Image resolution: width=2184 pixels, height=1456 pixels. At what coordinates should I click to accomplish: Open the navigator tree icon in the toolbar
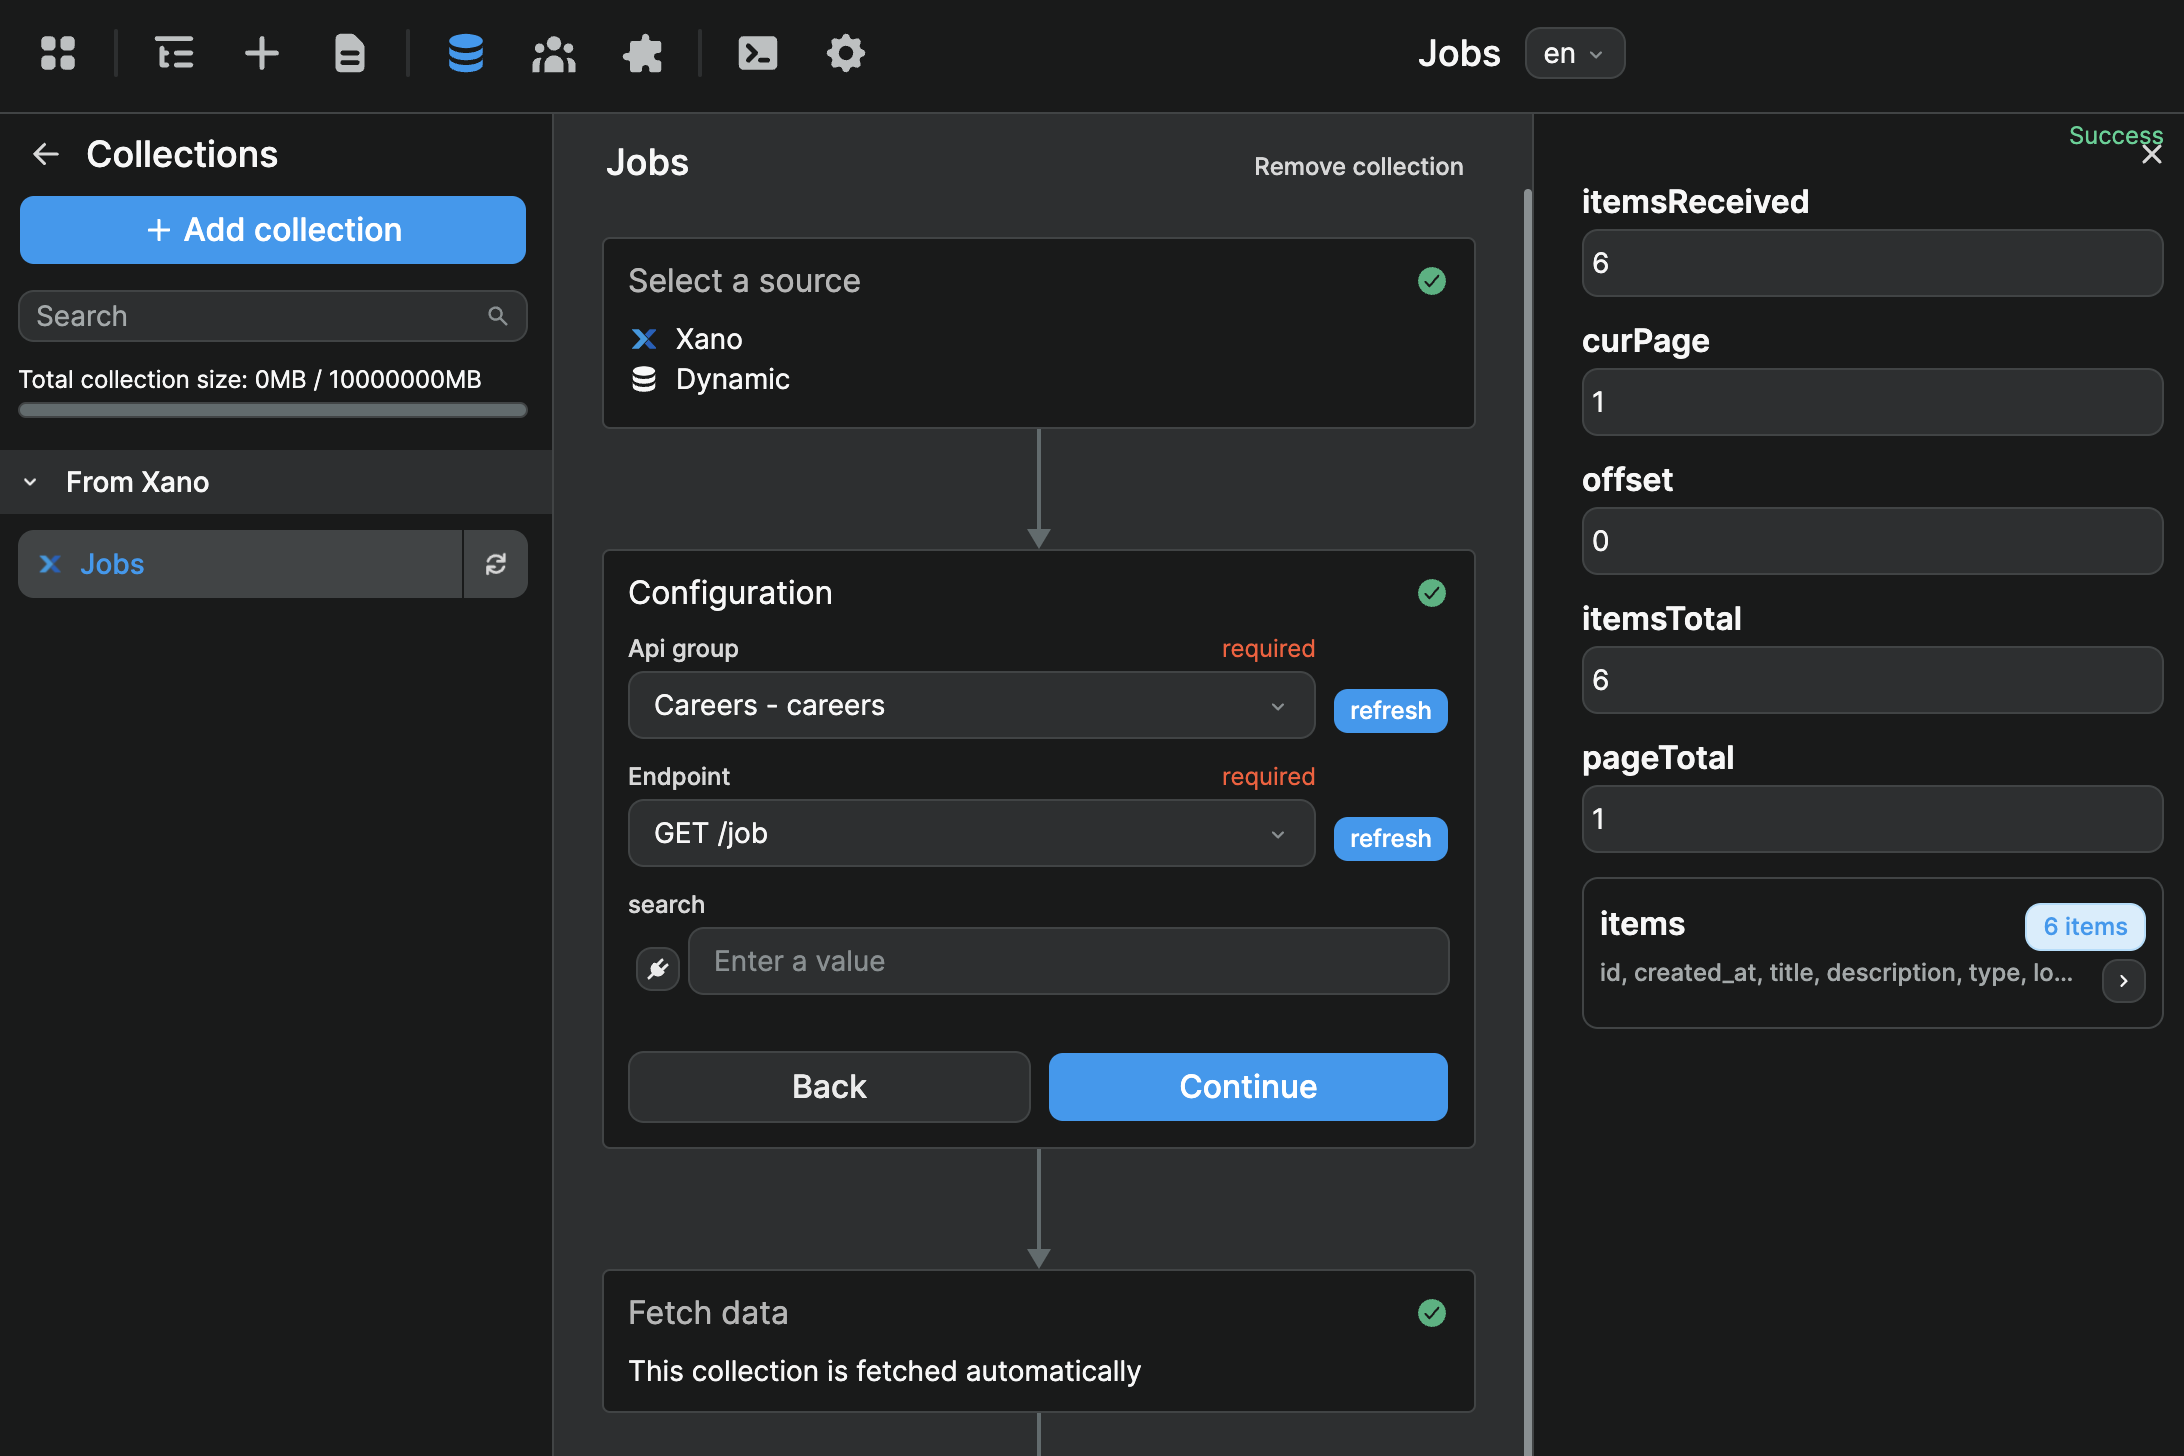(x=175, y=53)
